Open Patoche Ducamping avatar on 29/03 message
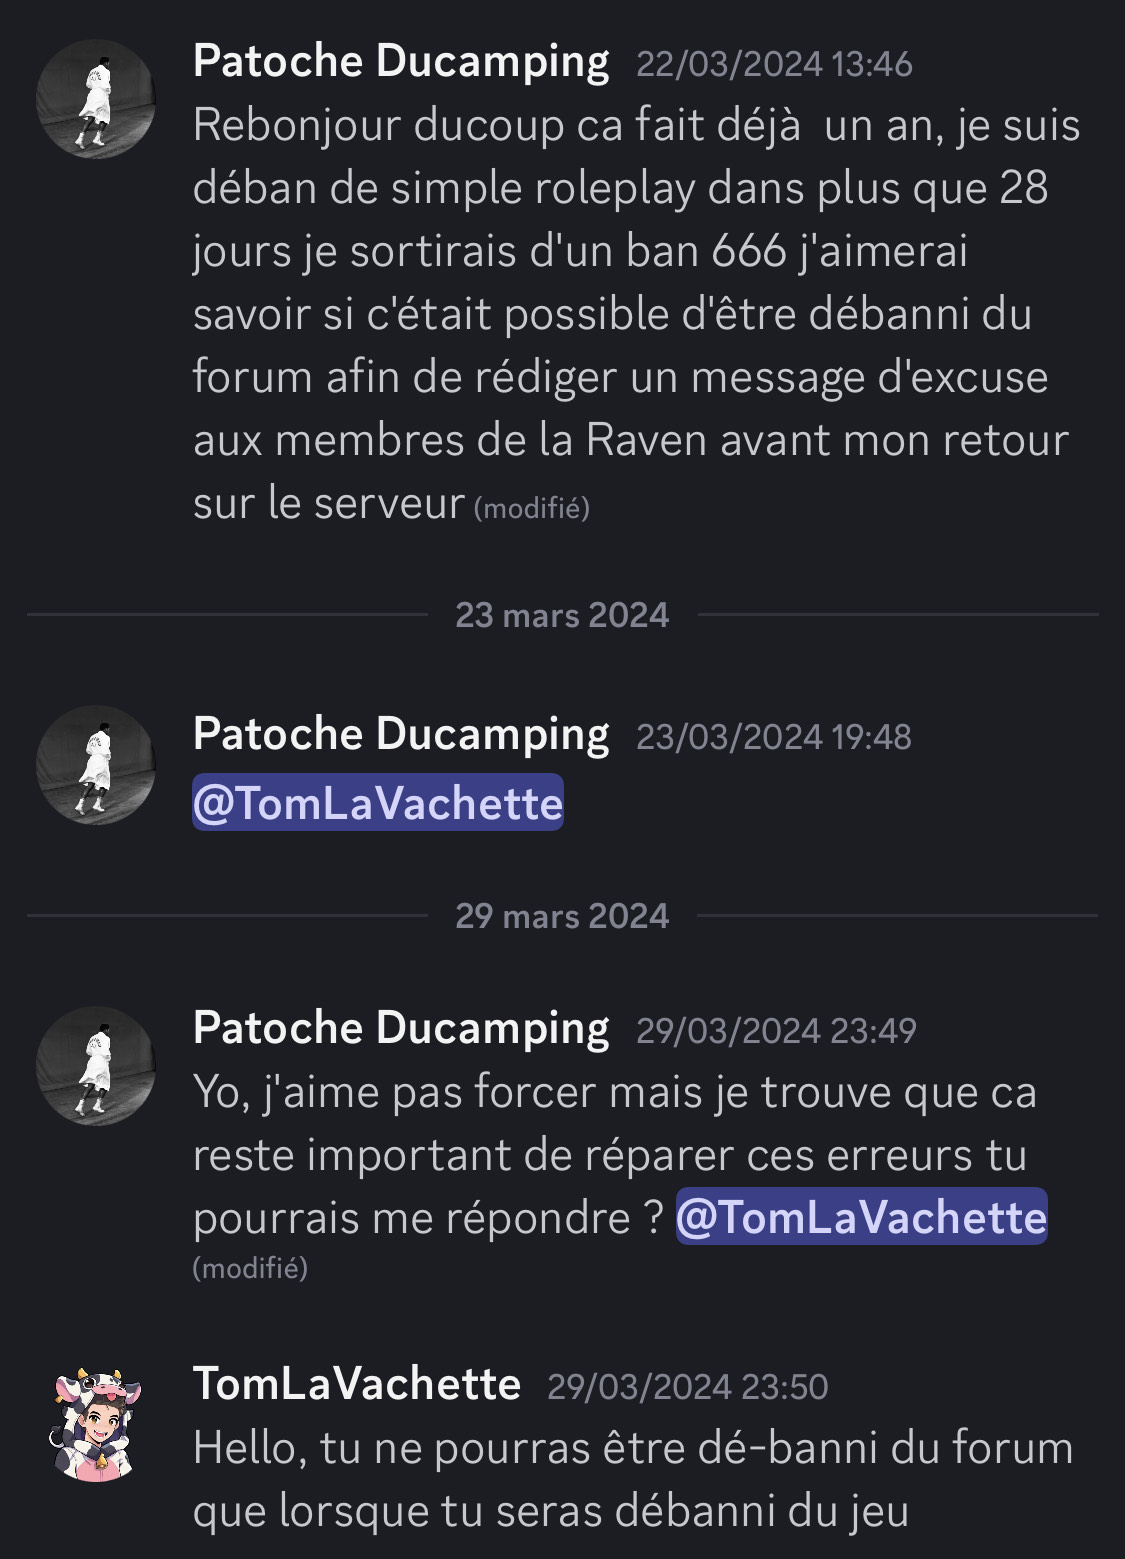This screenshot has width=1125, height=1559. pos(96,1066)
